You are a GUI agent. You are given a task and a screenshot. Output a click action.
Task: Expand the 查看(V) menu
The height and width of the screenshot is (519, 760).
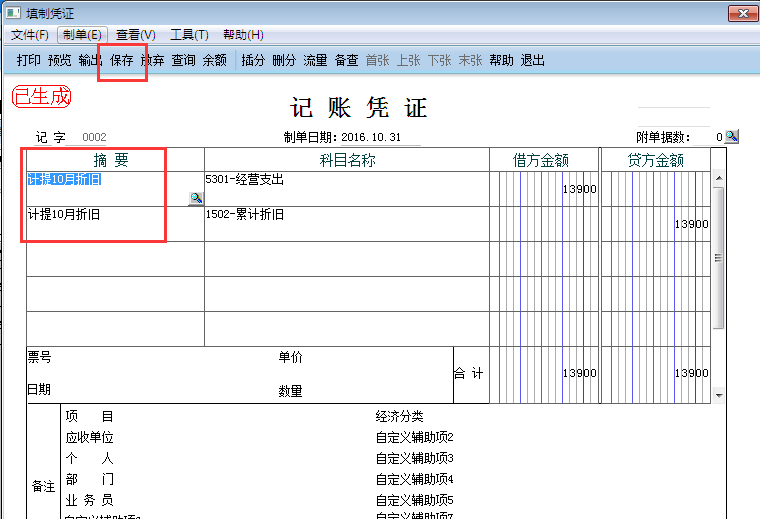tap(136, 35)
